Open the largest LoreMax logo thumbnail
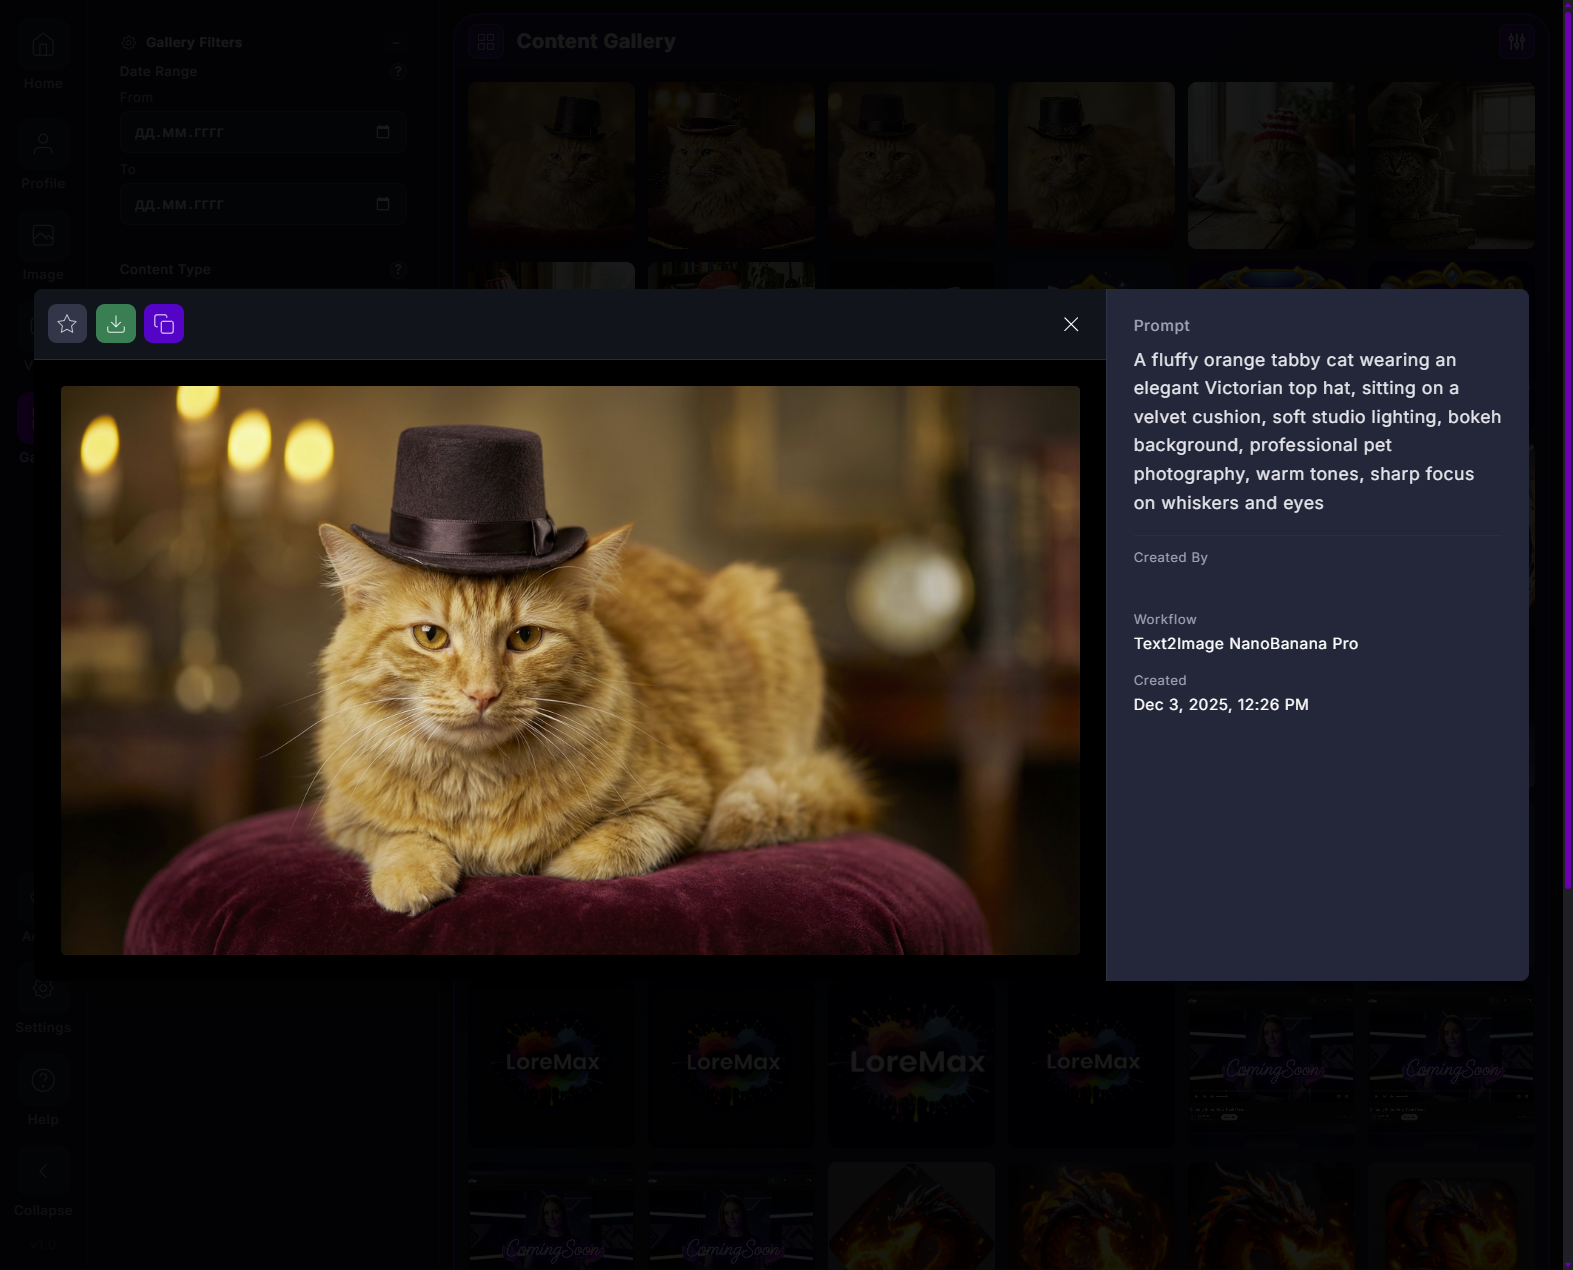Screen dimensions: 1573x1270 (x=911, y=1063)
